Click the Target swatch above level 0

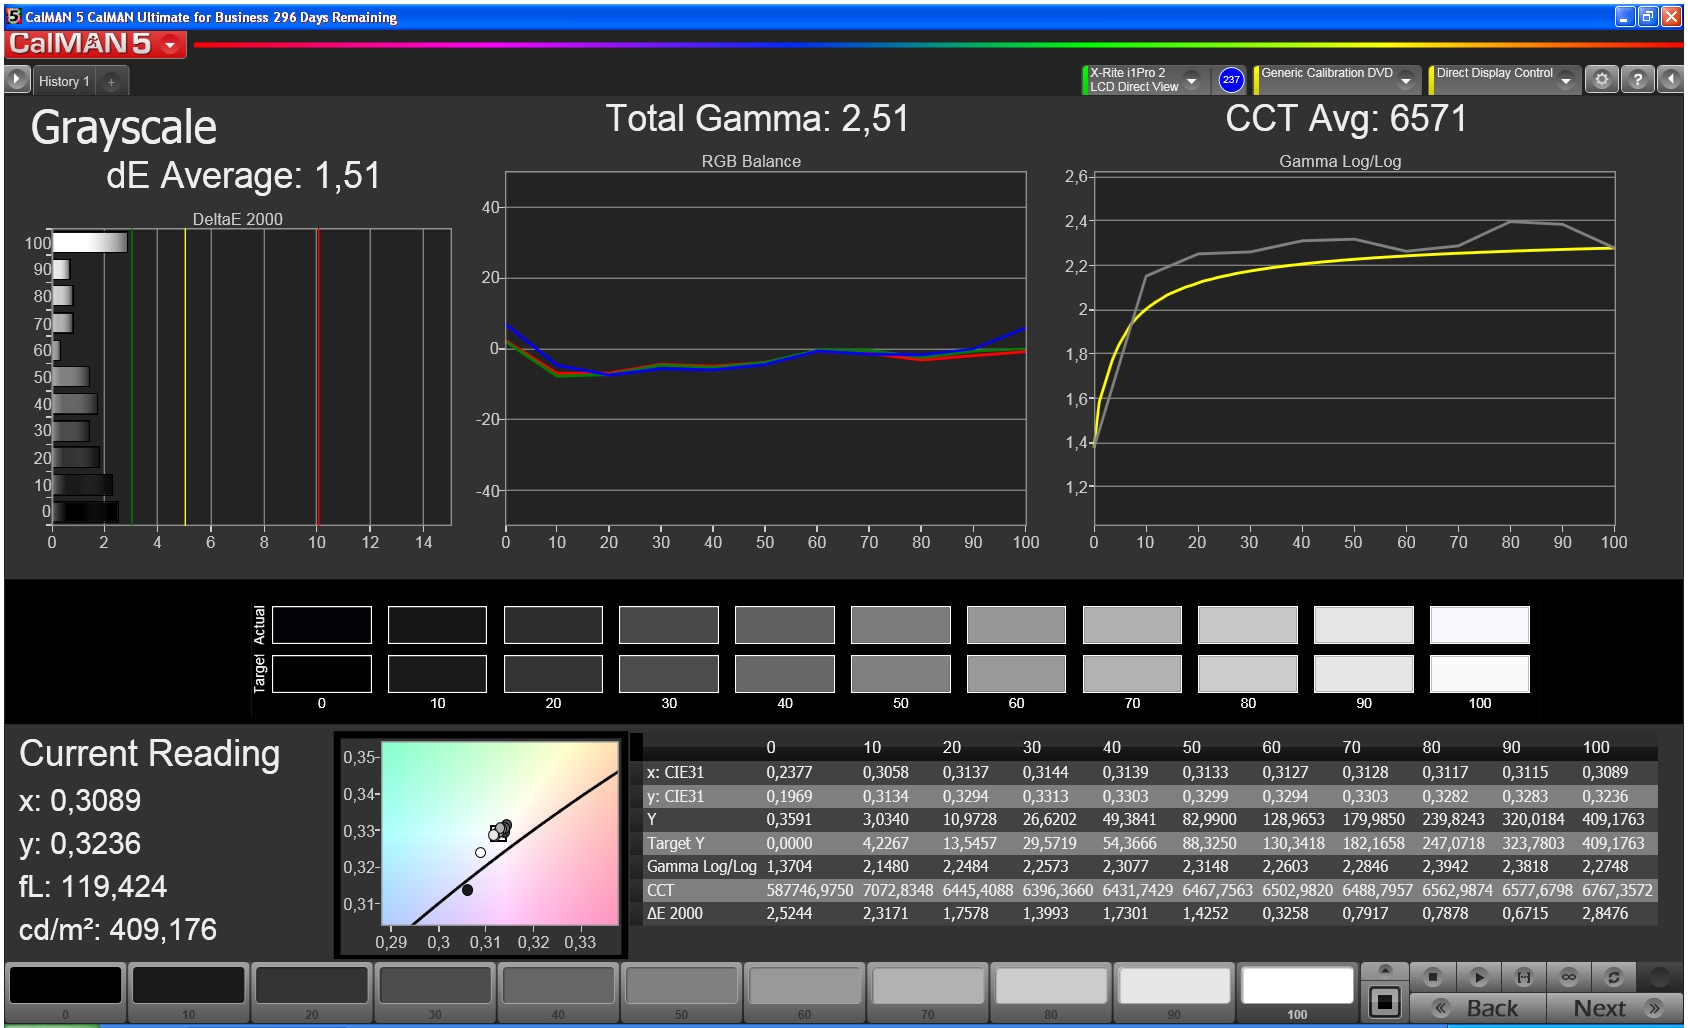[321, 674]
